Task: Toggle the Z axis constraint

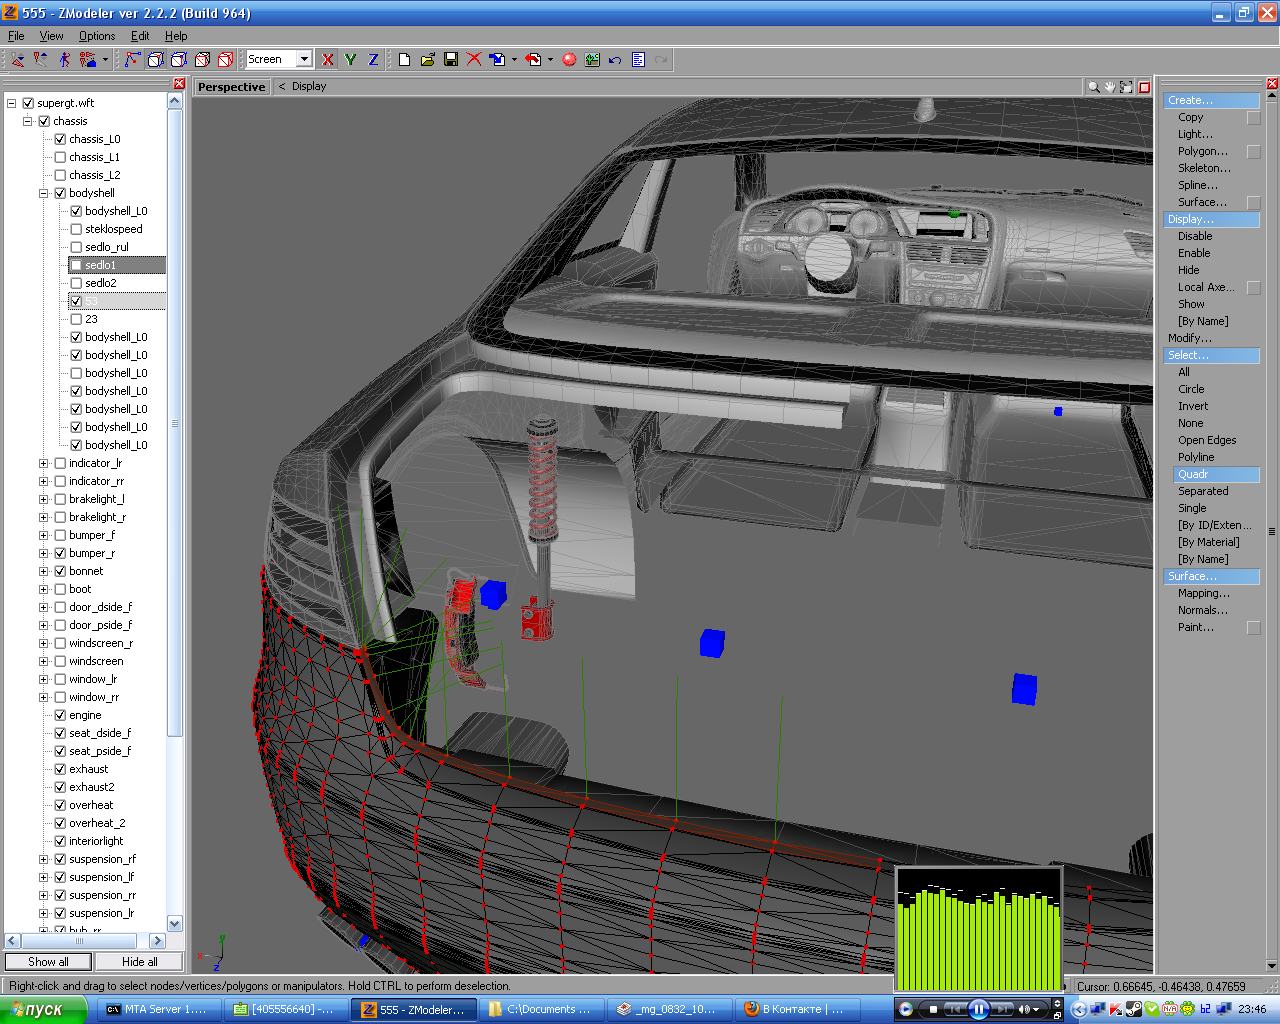Action: (x=373, y=60)
